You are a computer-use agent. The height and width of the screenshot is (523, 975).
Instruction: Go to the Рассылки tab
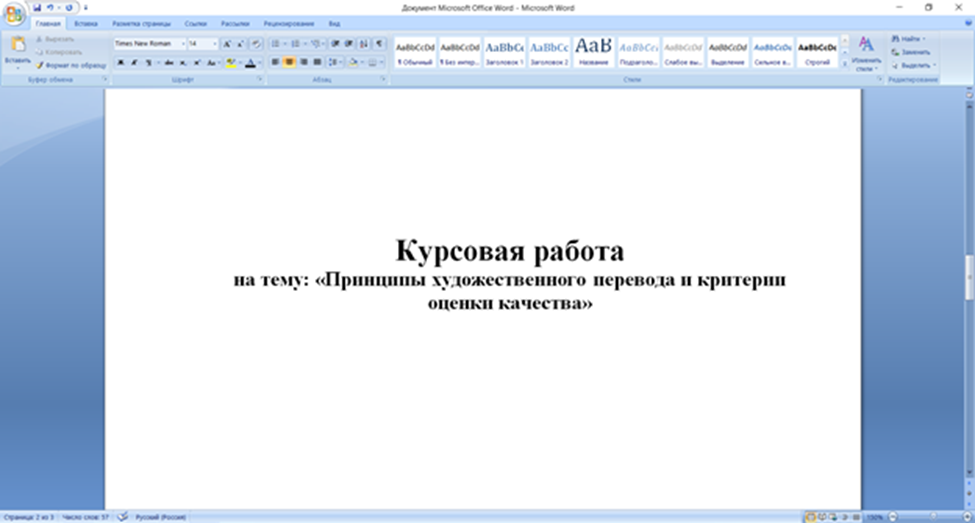point(235,24)
